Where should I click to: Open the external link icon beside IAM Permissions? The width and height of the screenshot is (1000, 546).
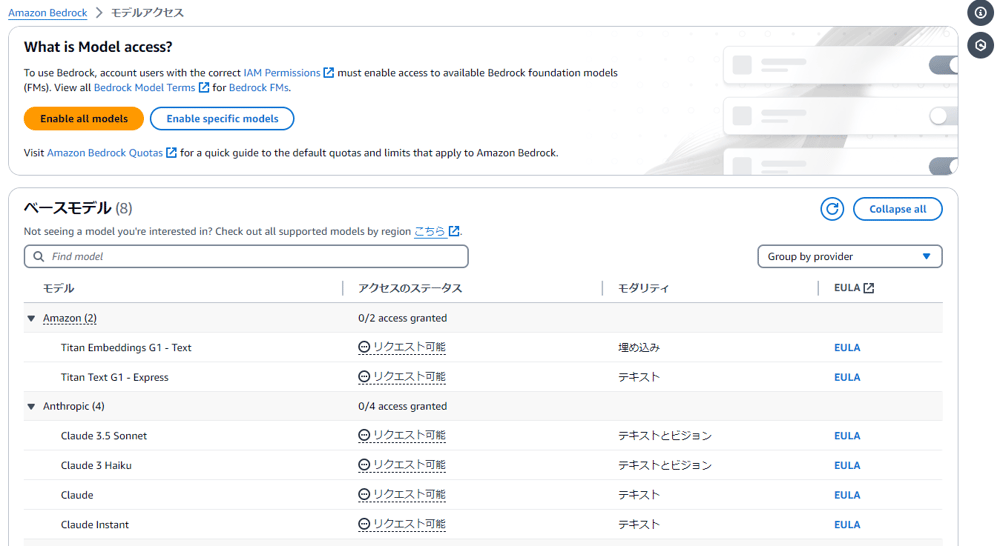pyautogui.click(x=328, y=73)
